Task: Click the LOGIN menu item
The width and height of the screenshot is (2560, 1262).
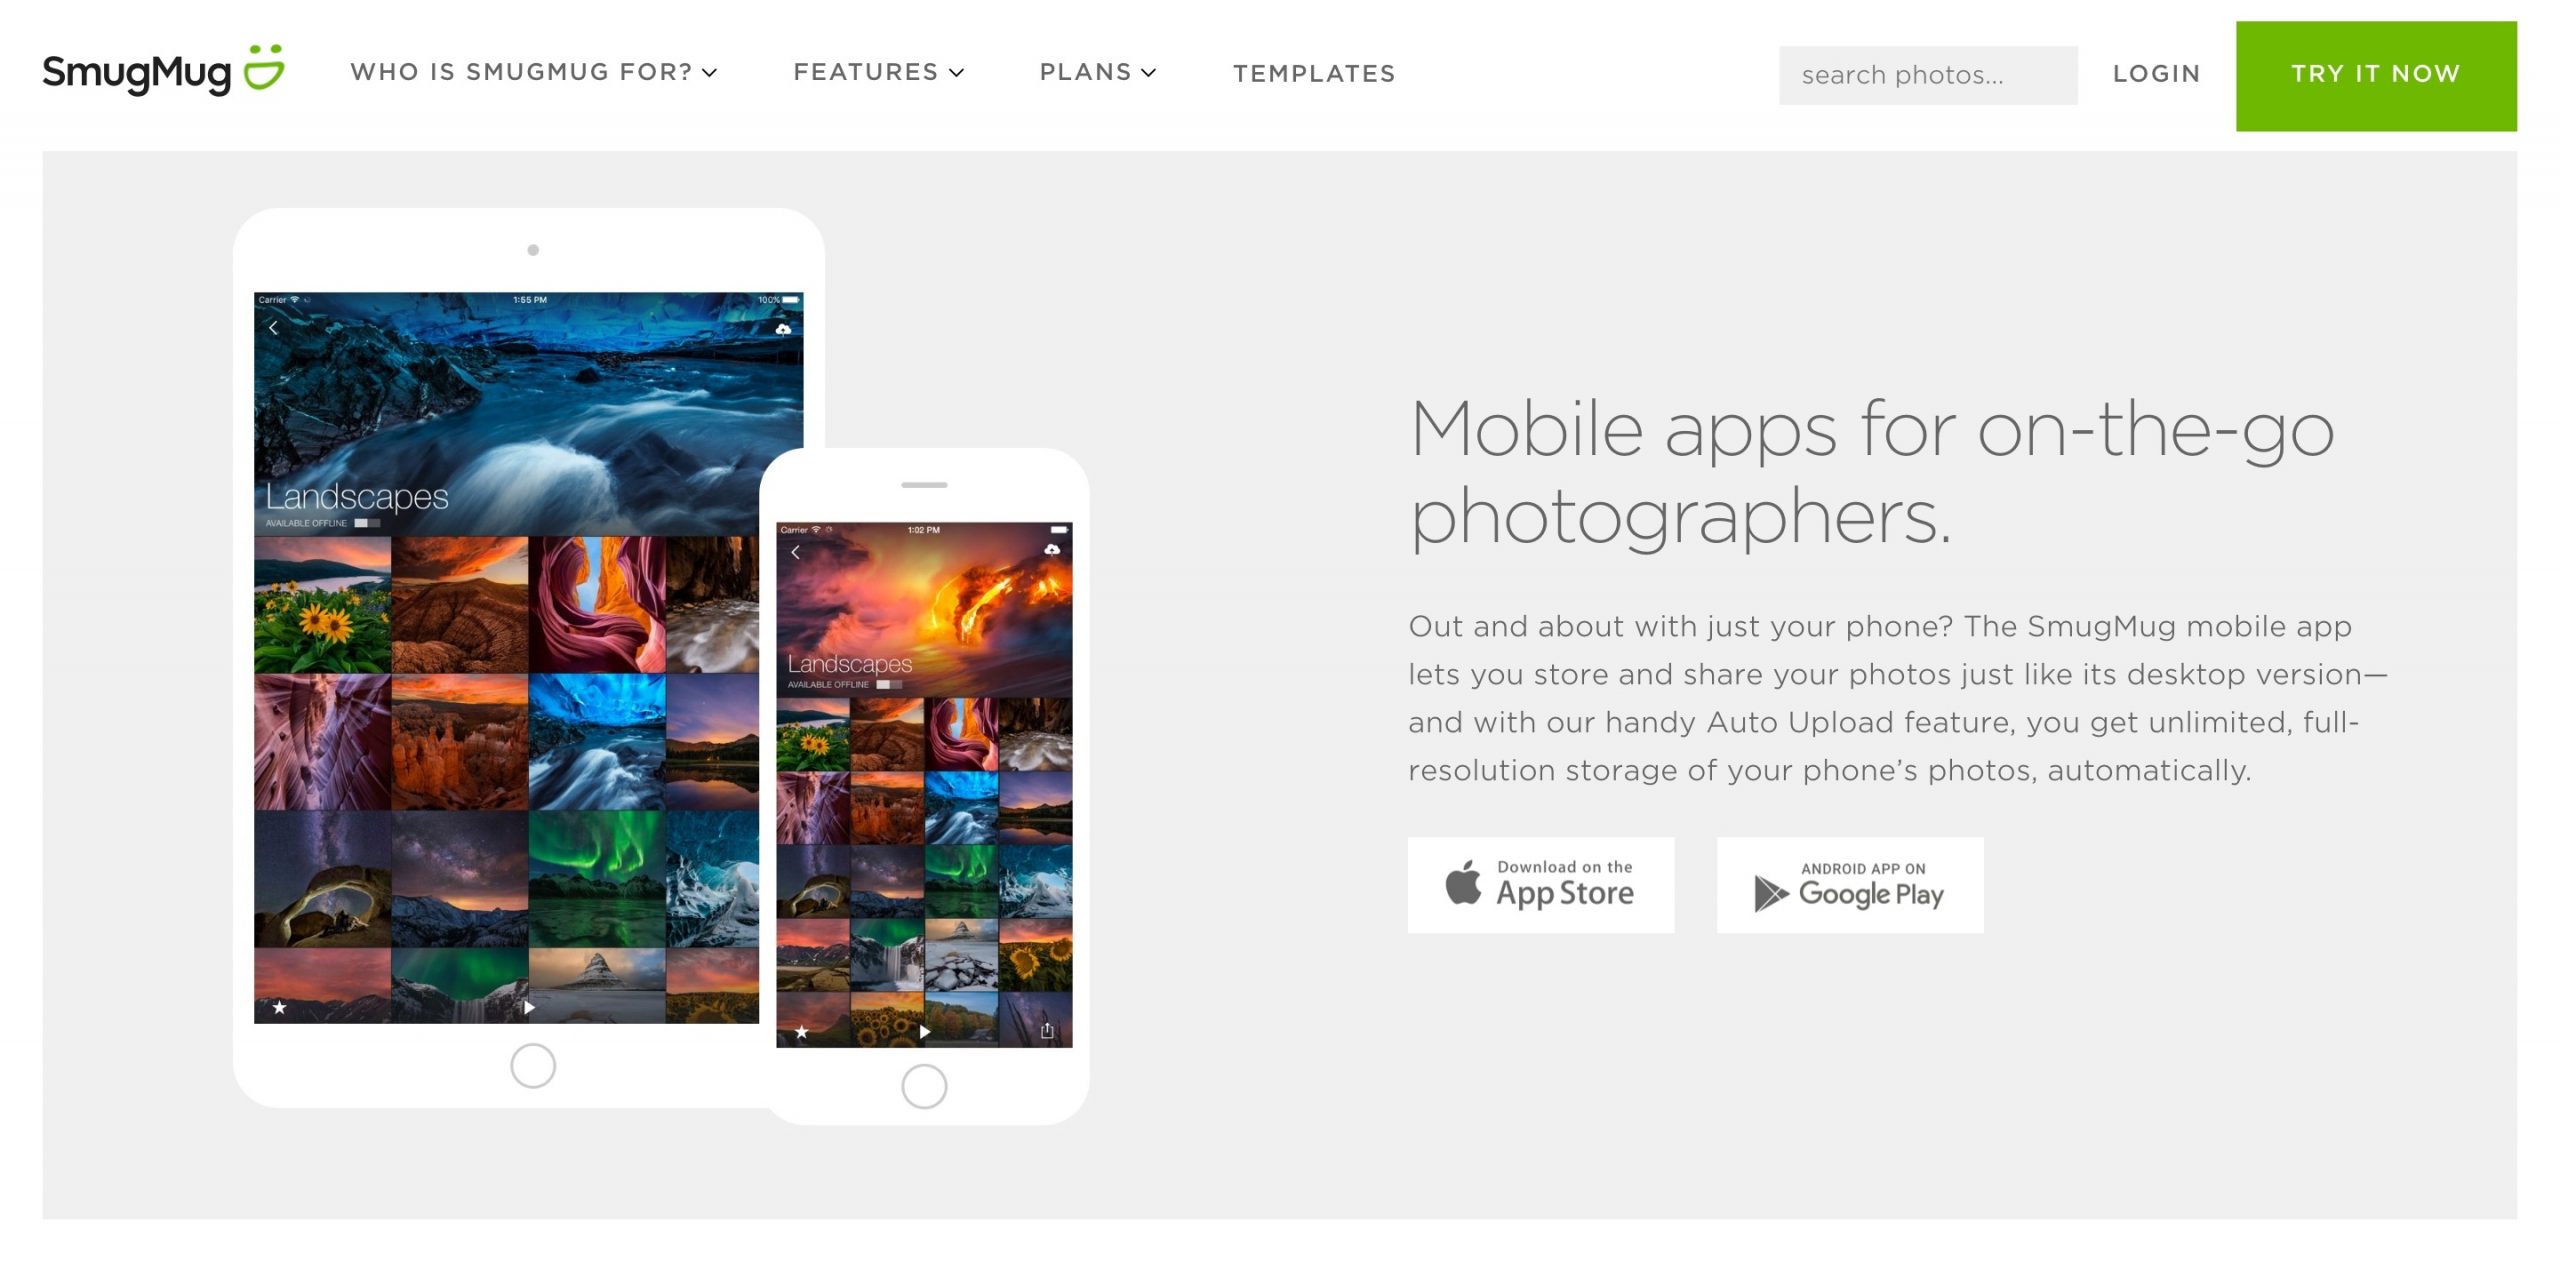Action: click(2155, 70)
